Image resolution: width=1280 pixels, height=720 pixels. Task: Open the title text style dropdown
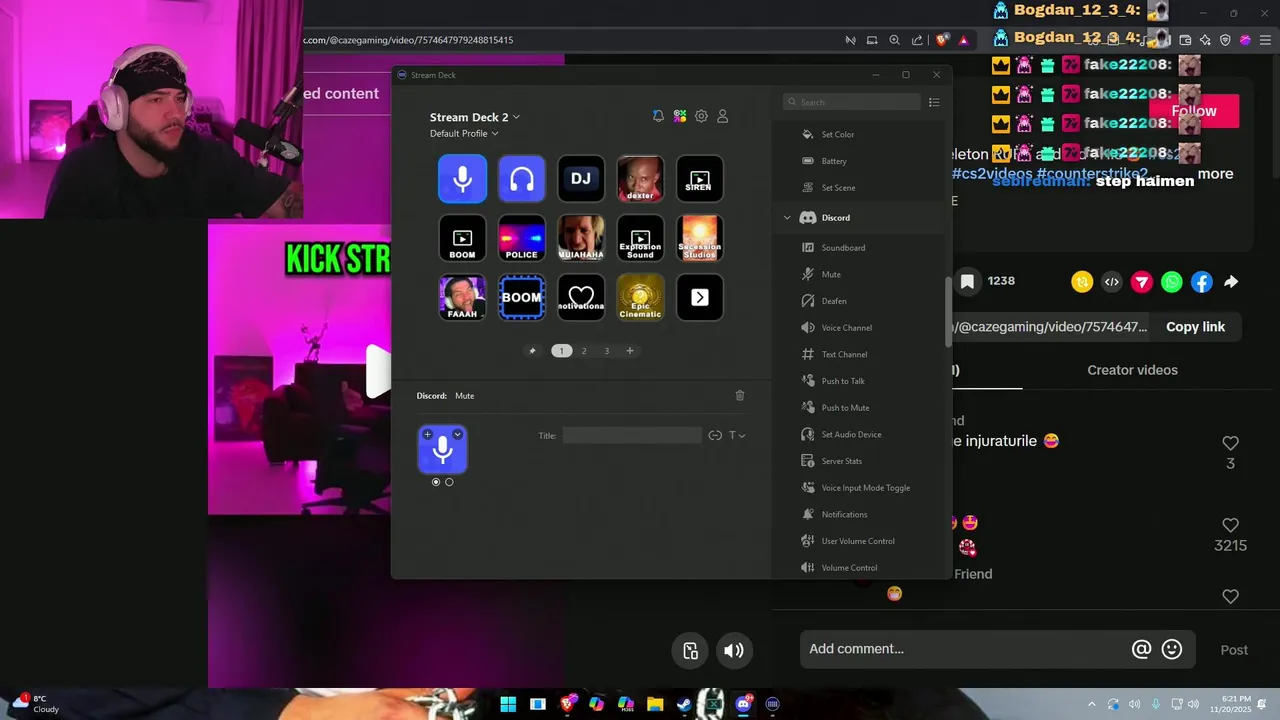737,435
